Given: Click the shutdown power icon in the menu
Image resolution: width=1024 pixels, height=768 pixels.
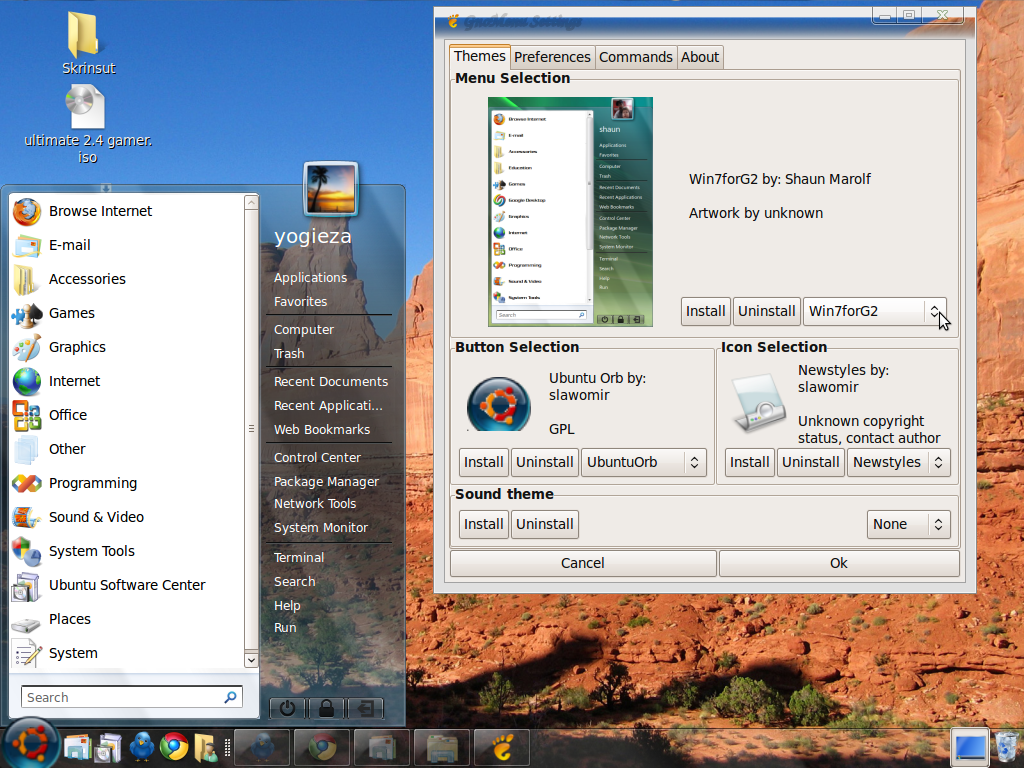Looking at the screenshot, I should (x=287, y=708).
